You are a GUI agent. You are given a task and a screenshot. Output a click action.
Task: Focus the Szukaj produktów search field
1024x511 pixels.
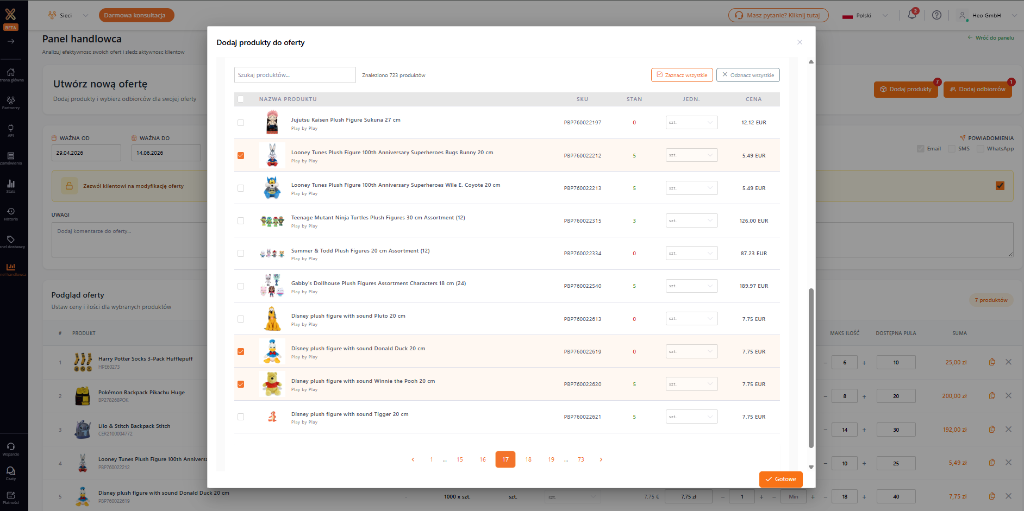tap(295, 75)
